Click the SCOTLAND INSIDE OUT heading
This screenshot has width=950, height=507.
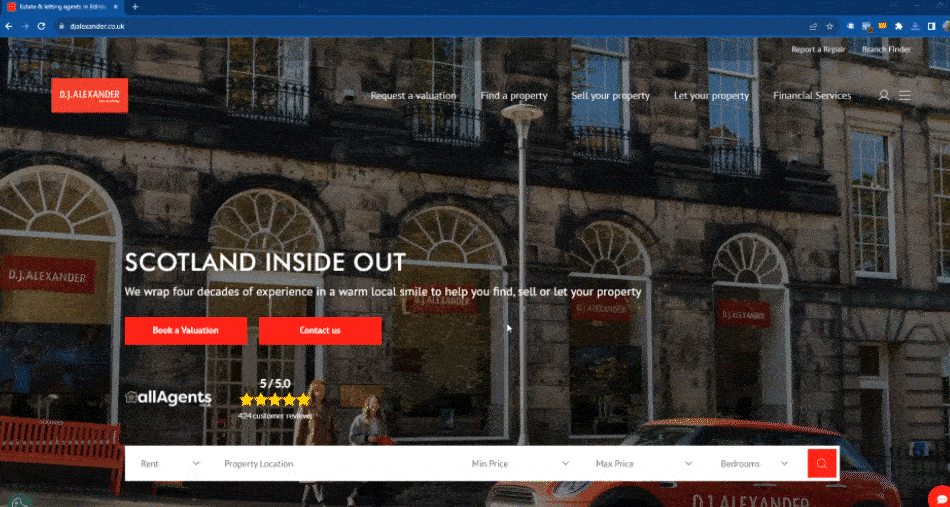tap(265, 262)
